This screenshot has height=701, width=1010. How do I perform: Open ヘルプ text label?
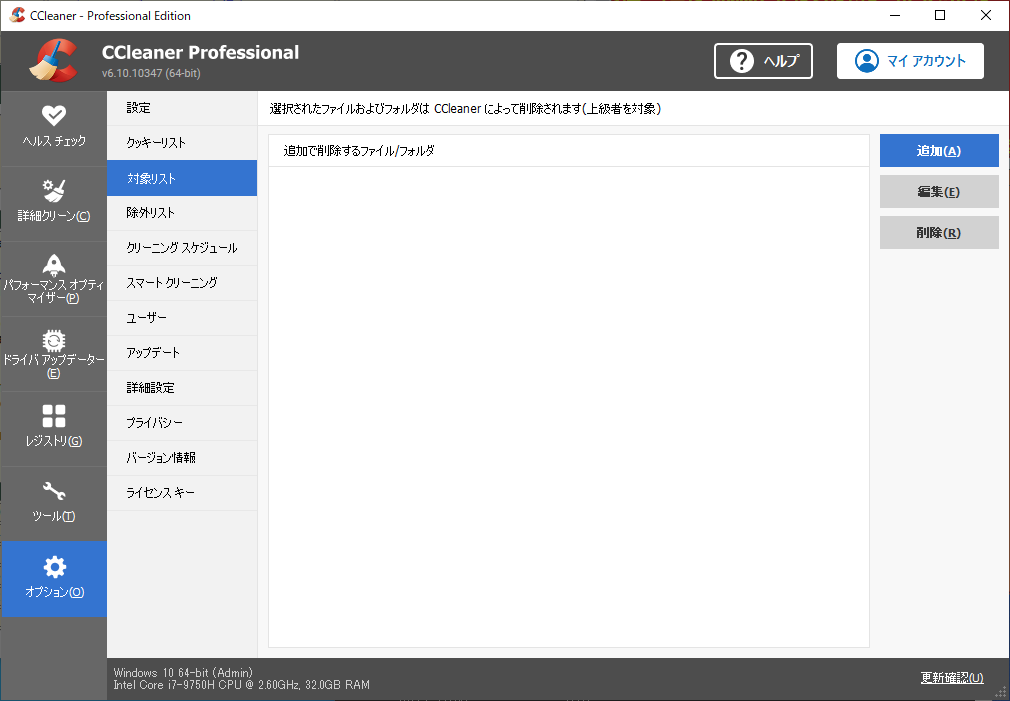click(x=781, y=61)
